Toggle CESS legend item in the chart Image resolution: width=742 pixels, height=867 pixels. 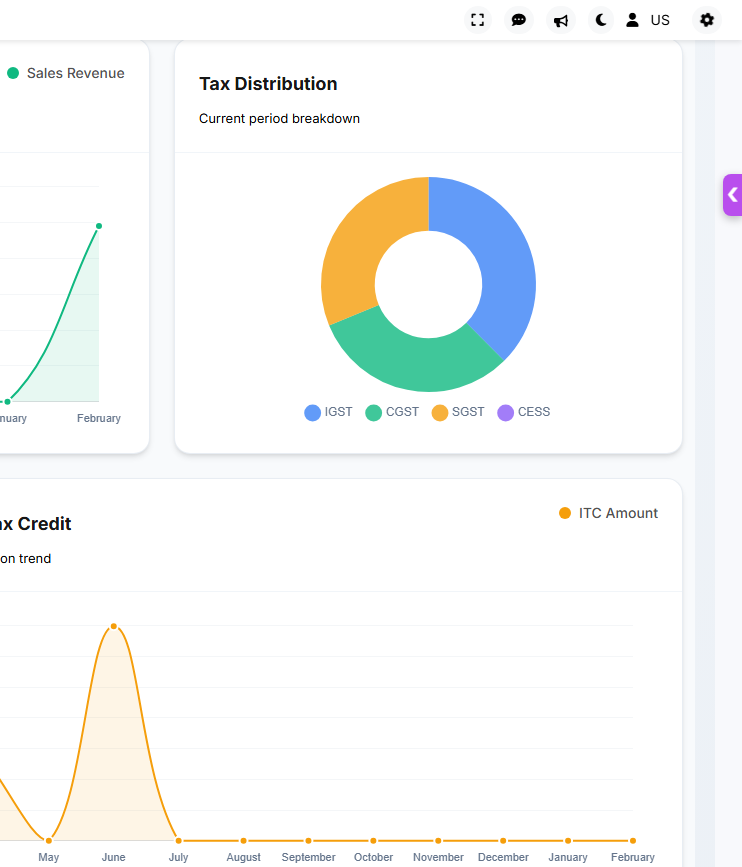pos(524,412)
